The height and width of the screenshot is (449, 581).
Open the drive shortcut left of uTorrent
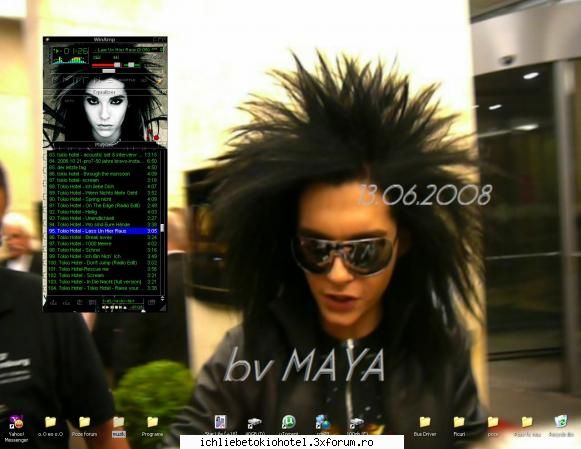[x=255, y=425]
